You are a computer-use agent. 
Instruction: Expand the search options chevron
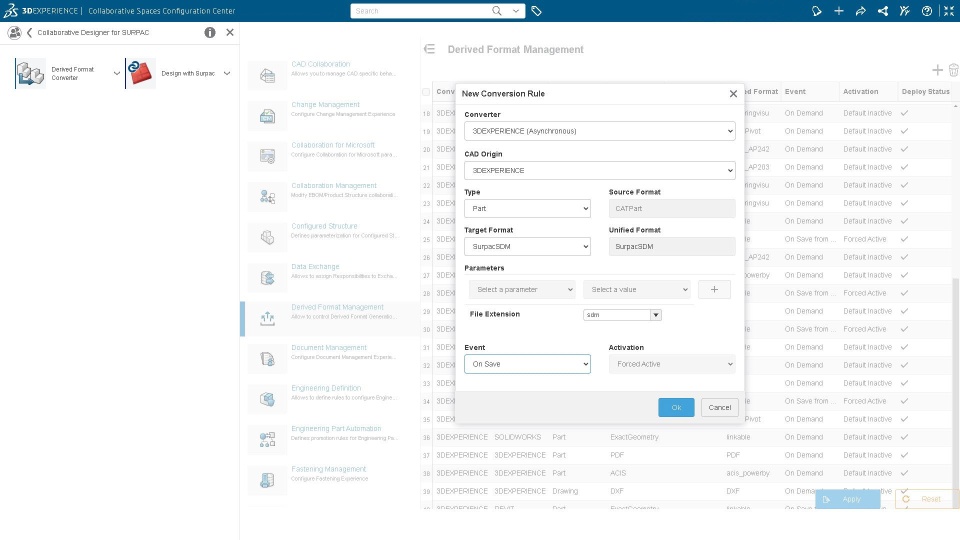(x=516, y=10)
